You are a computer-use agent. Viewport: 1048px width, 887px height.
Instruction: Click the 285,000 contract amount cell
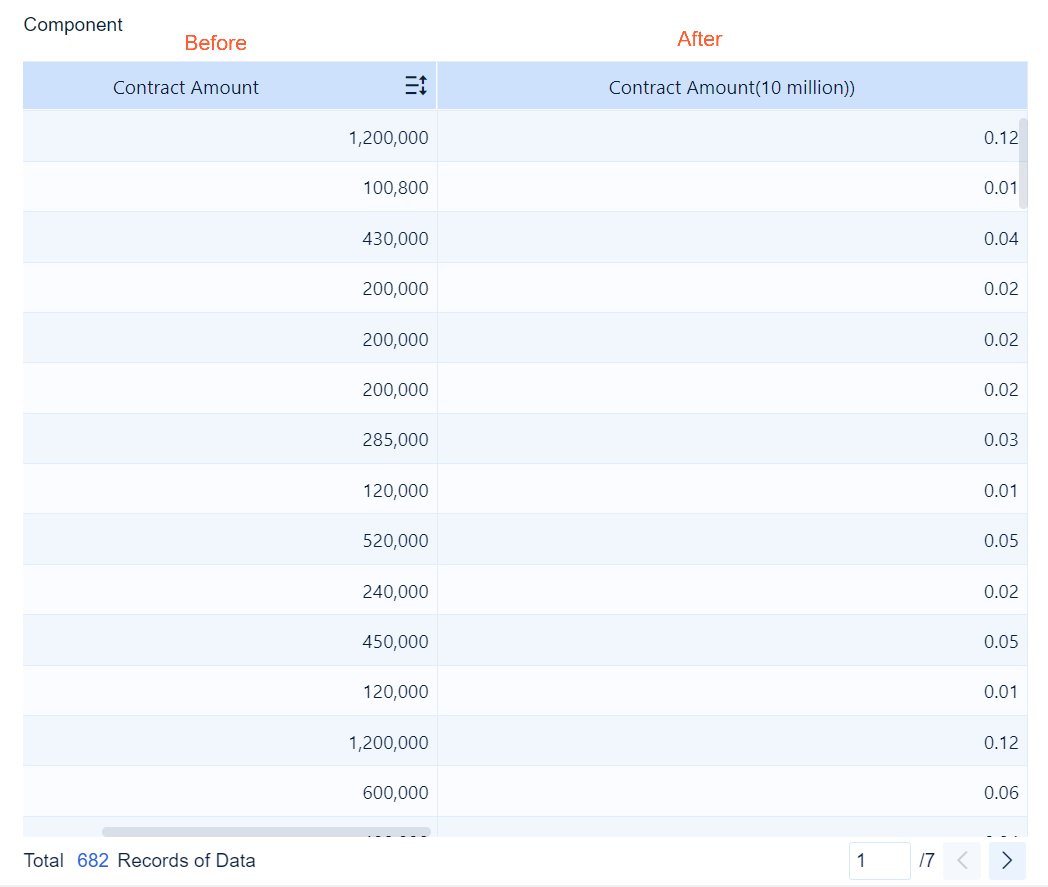(x=395, y=439)
